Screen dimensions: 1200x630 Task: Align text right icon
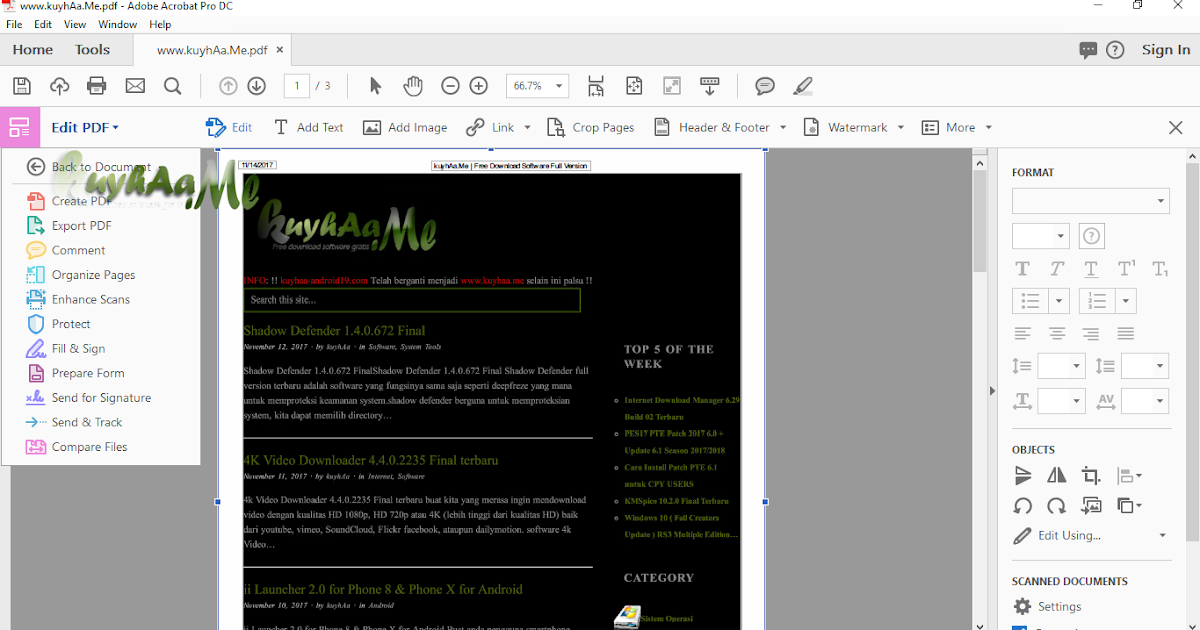[1091, 333]
